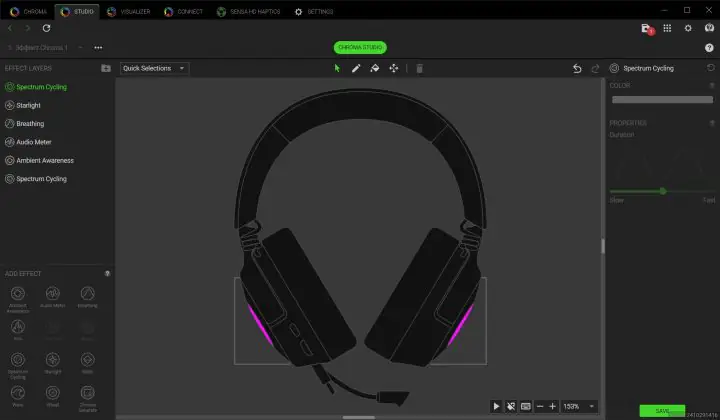
Task: Adjust the Duration speed slider handle
Action: point(663,191)
